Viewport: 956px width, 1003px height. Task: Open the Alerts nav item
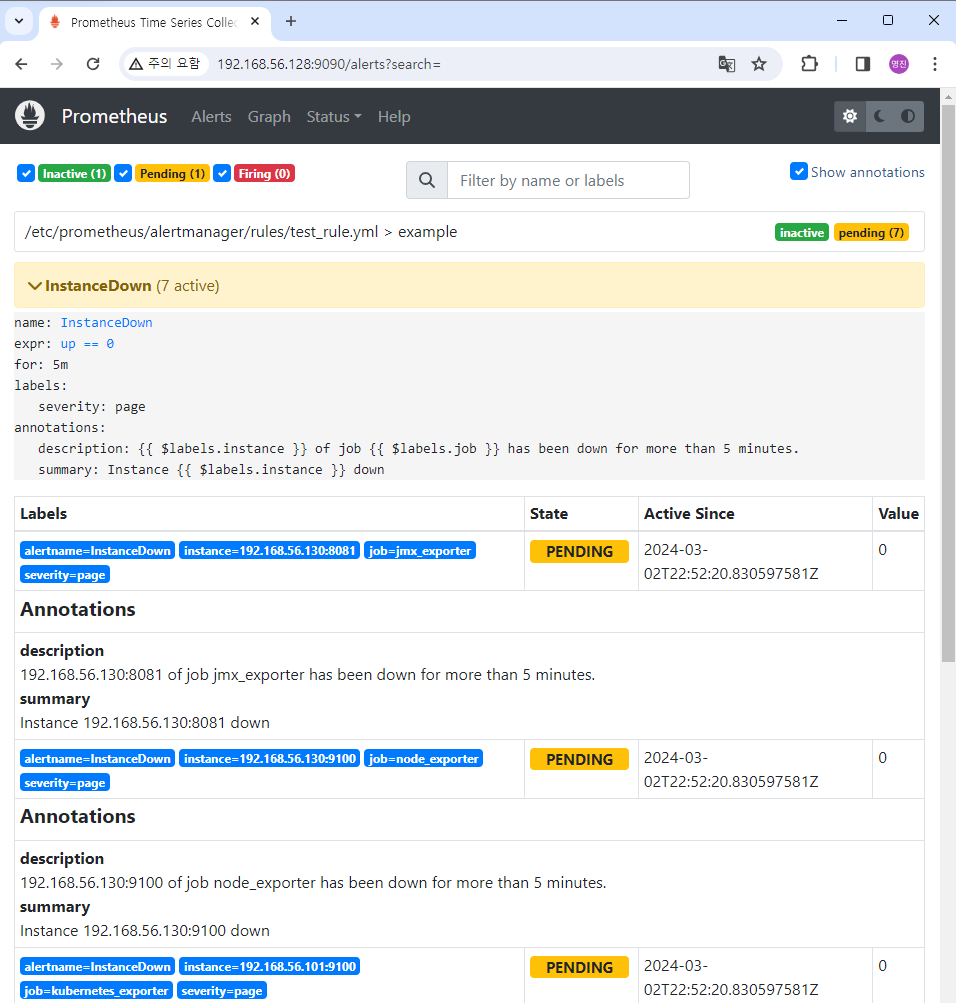[211, 116]
